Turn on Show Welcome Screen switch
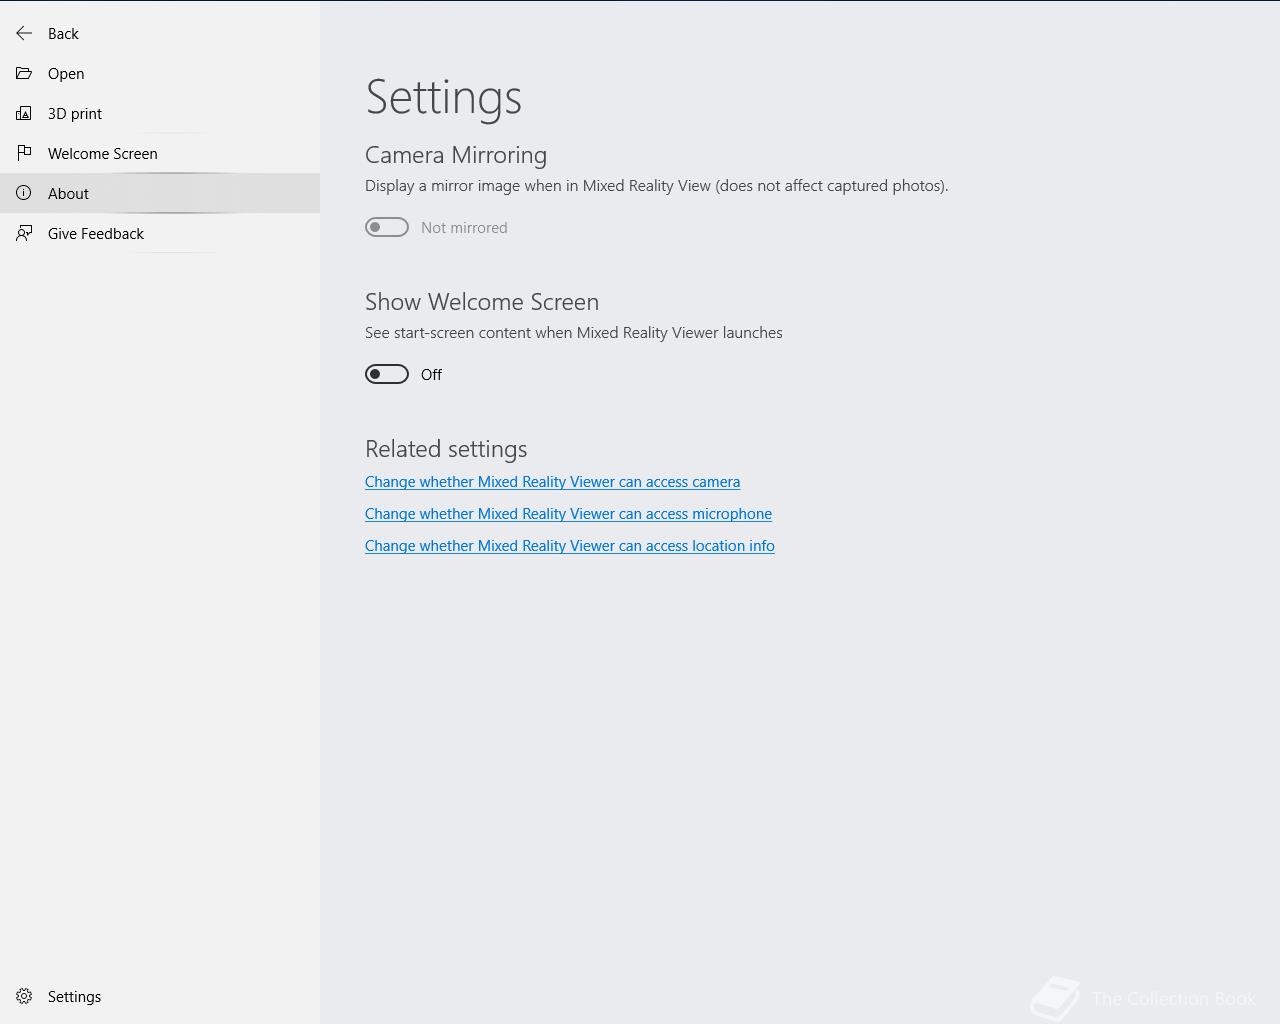Screen dimensions: 1280x1024 pyautogui.click(x=387, y=374)
